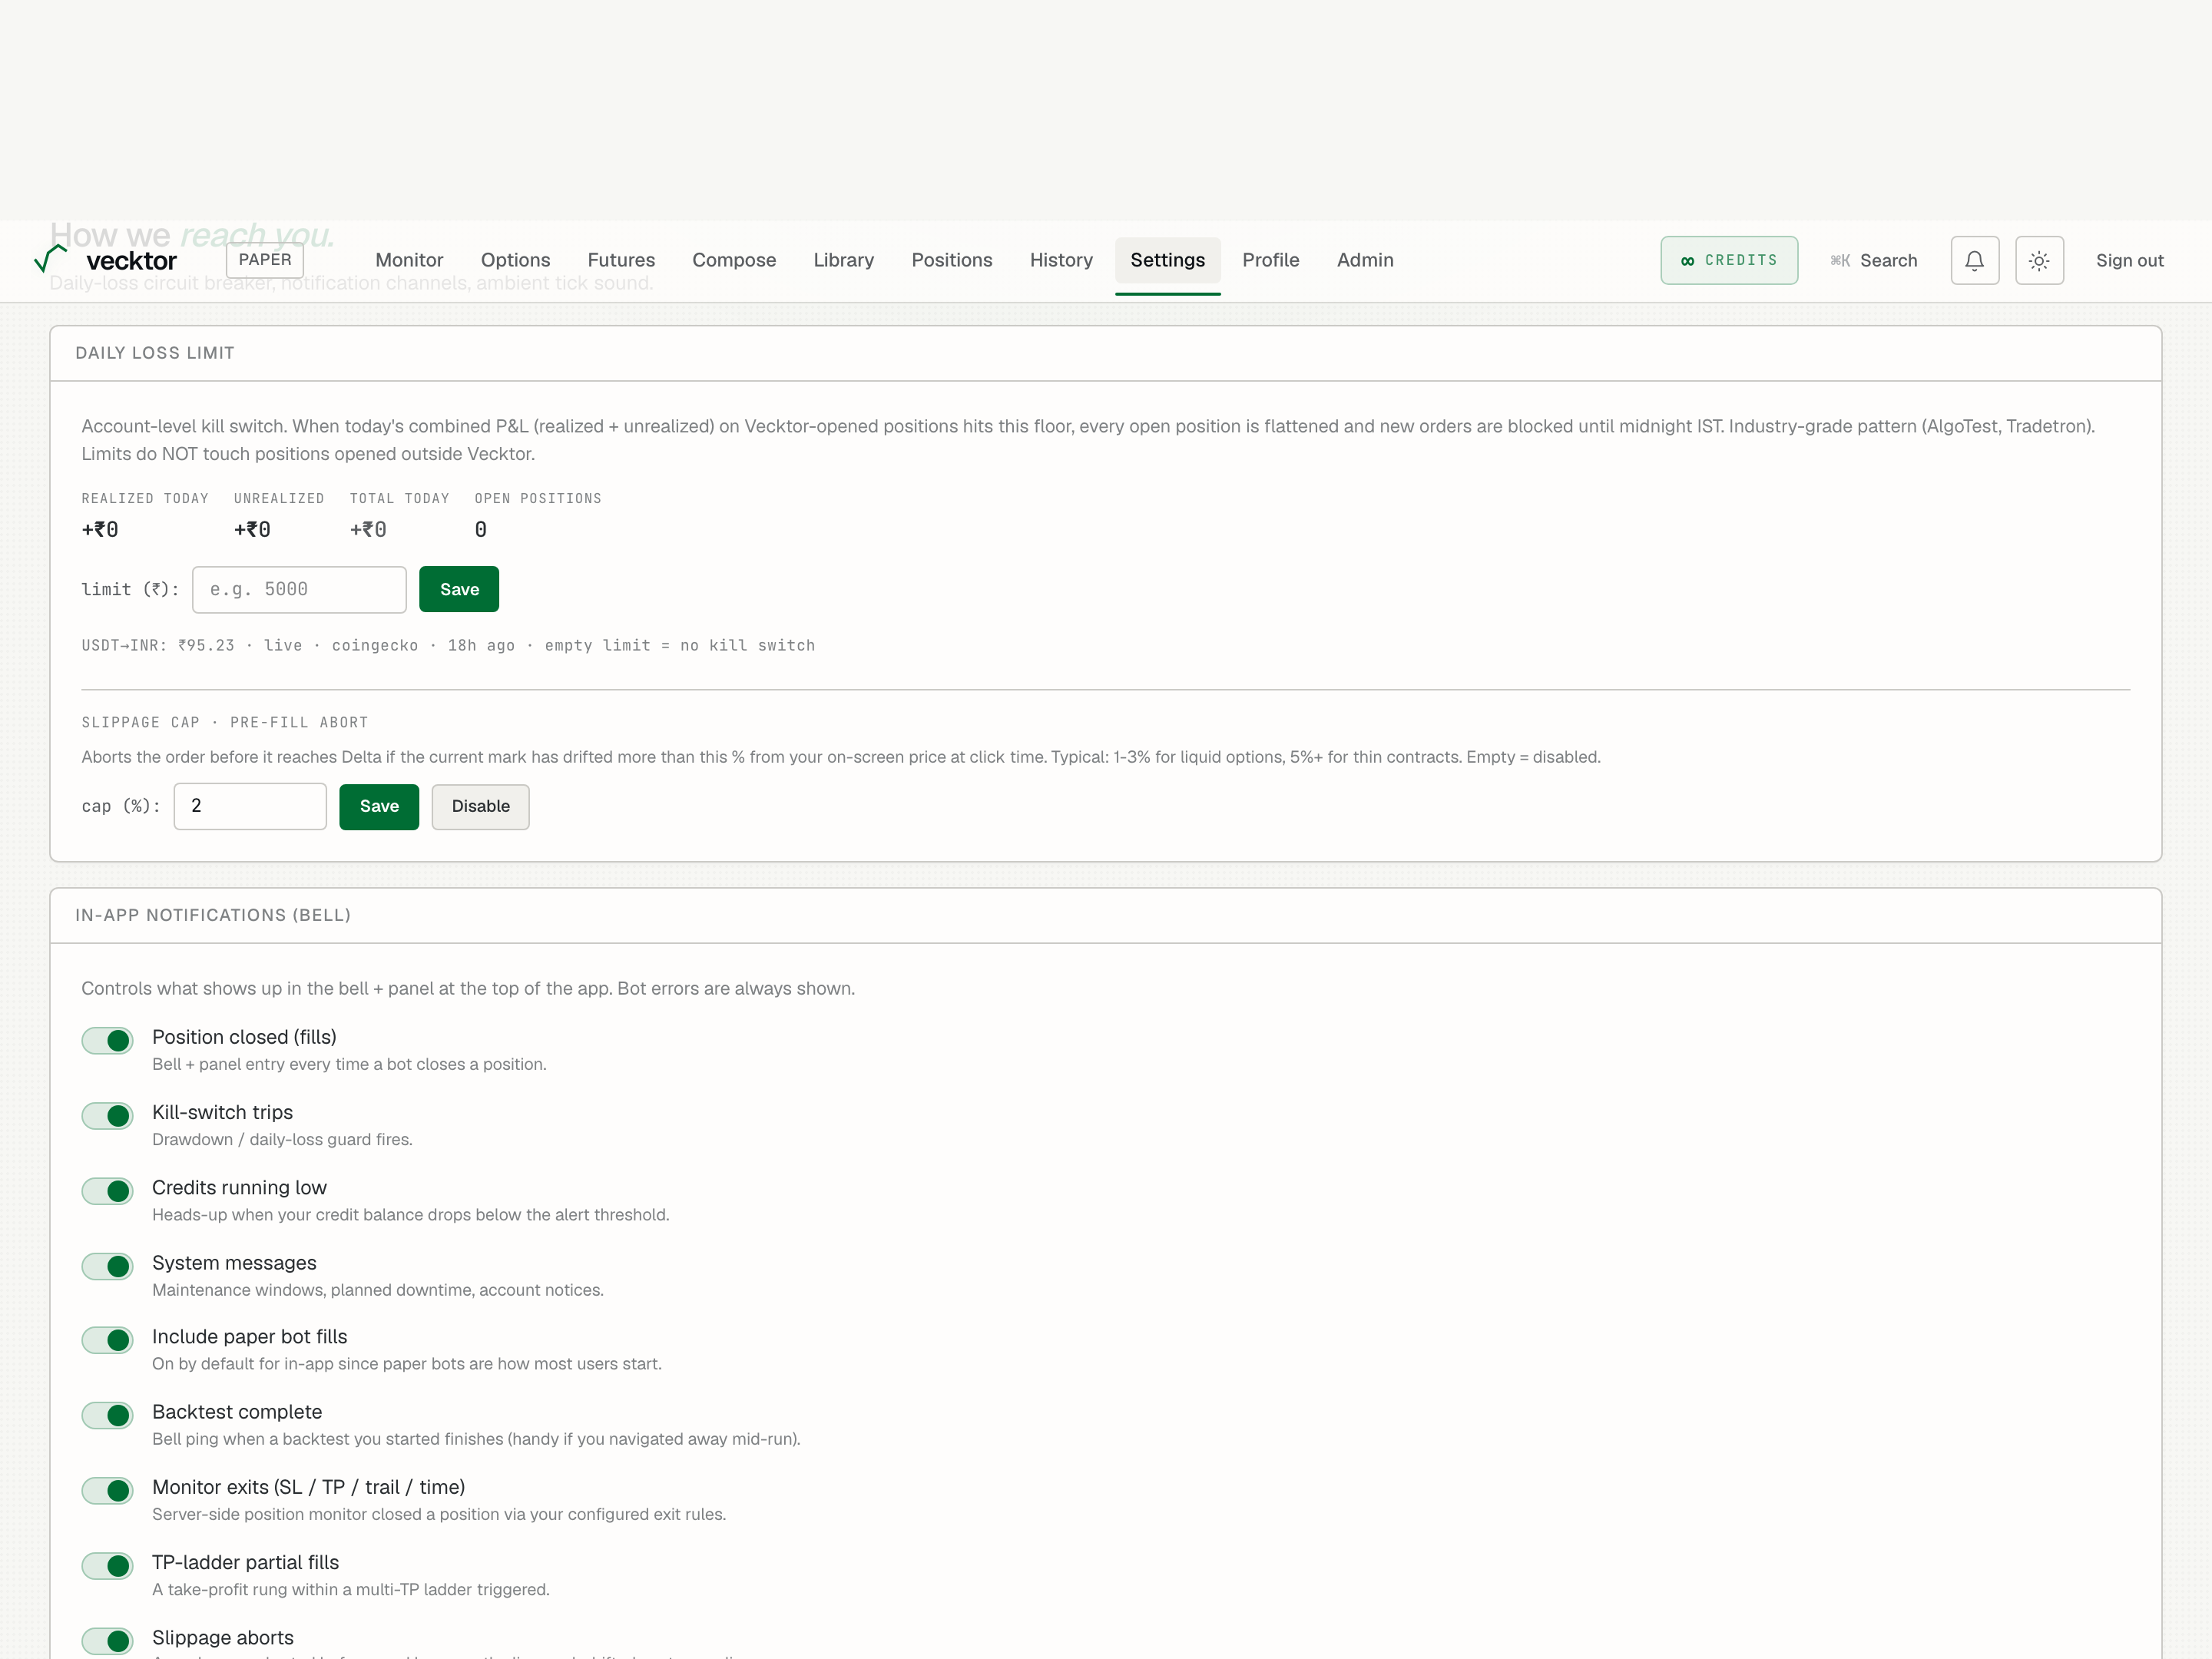View the Positions tab
This screenshot has width=2212, height=1659.
click(x=952, y=260)
